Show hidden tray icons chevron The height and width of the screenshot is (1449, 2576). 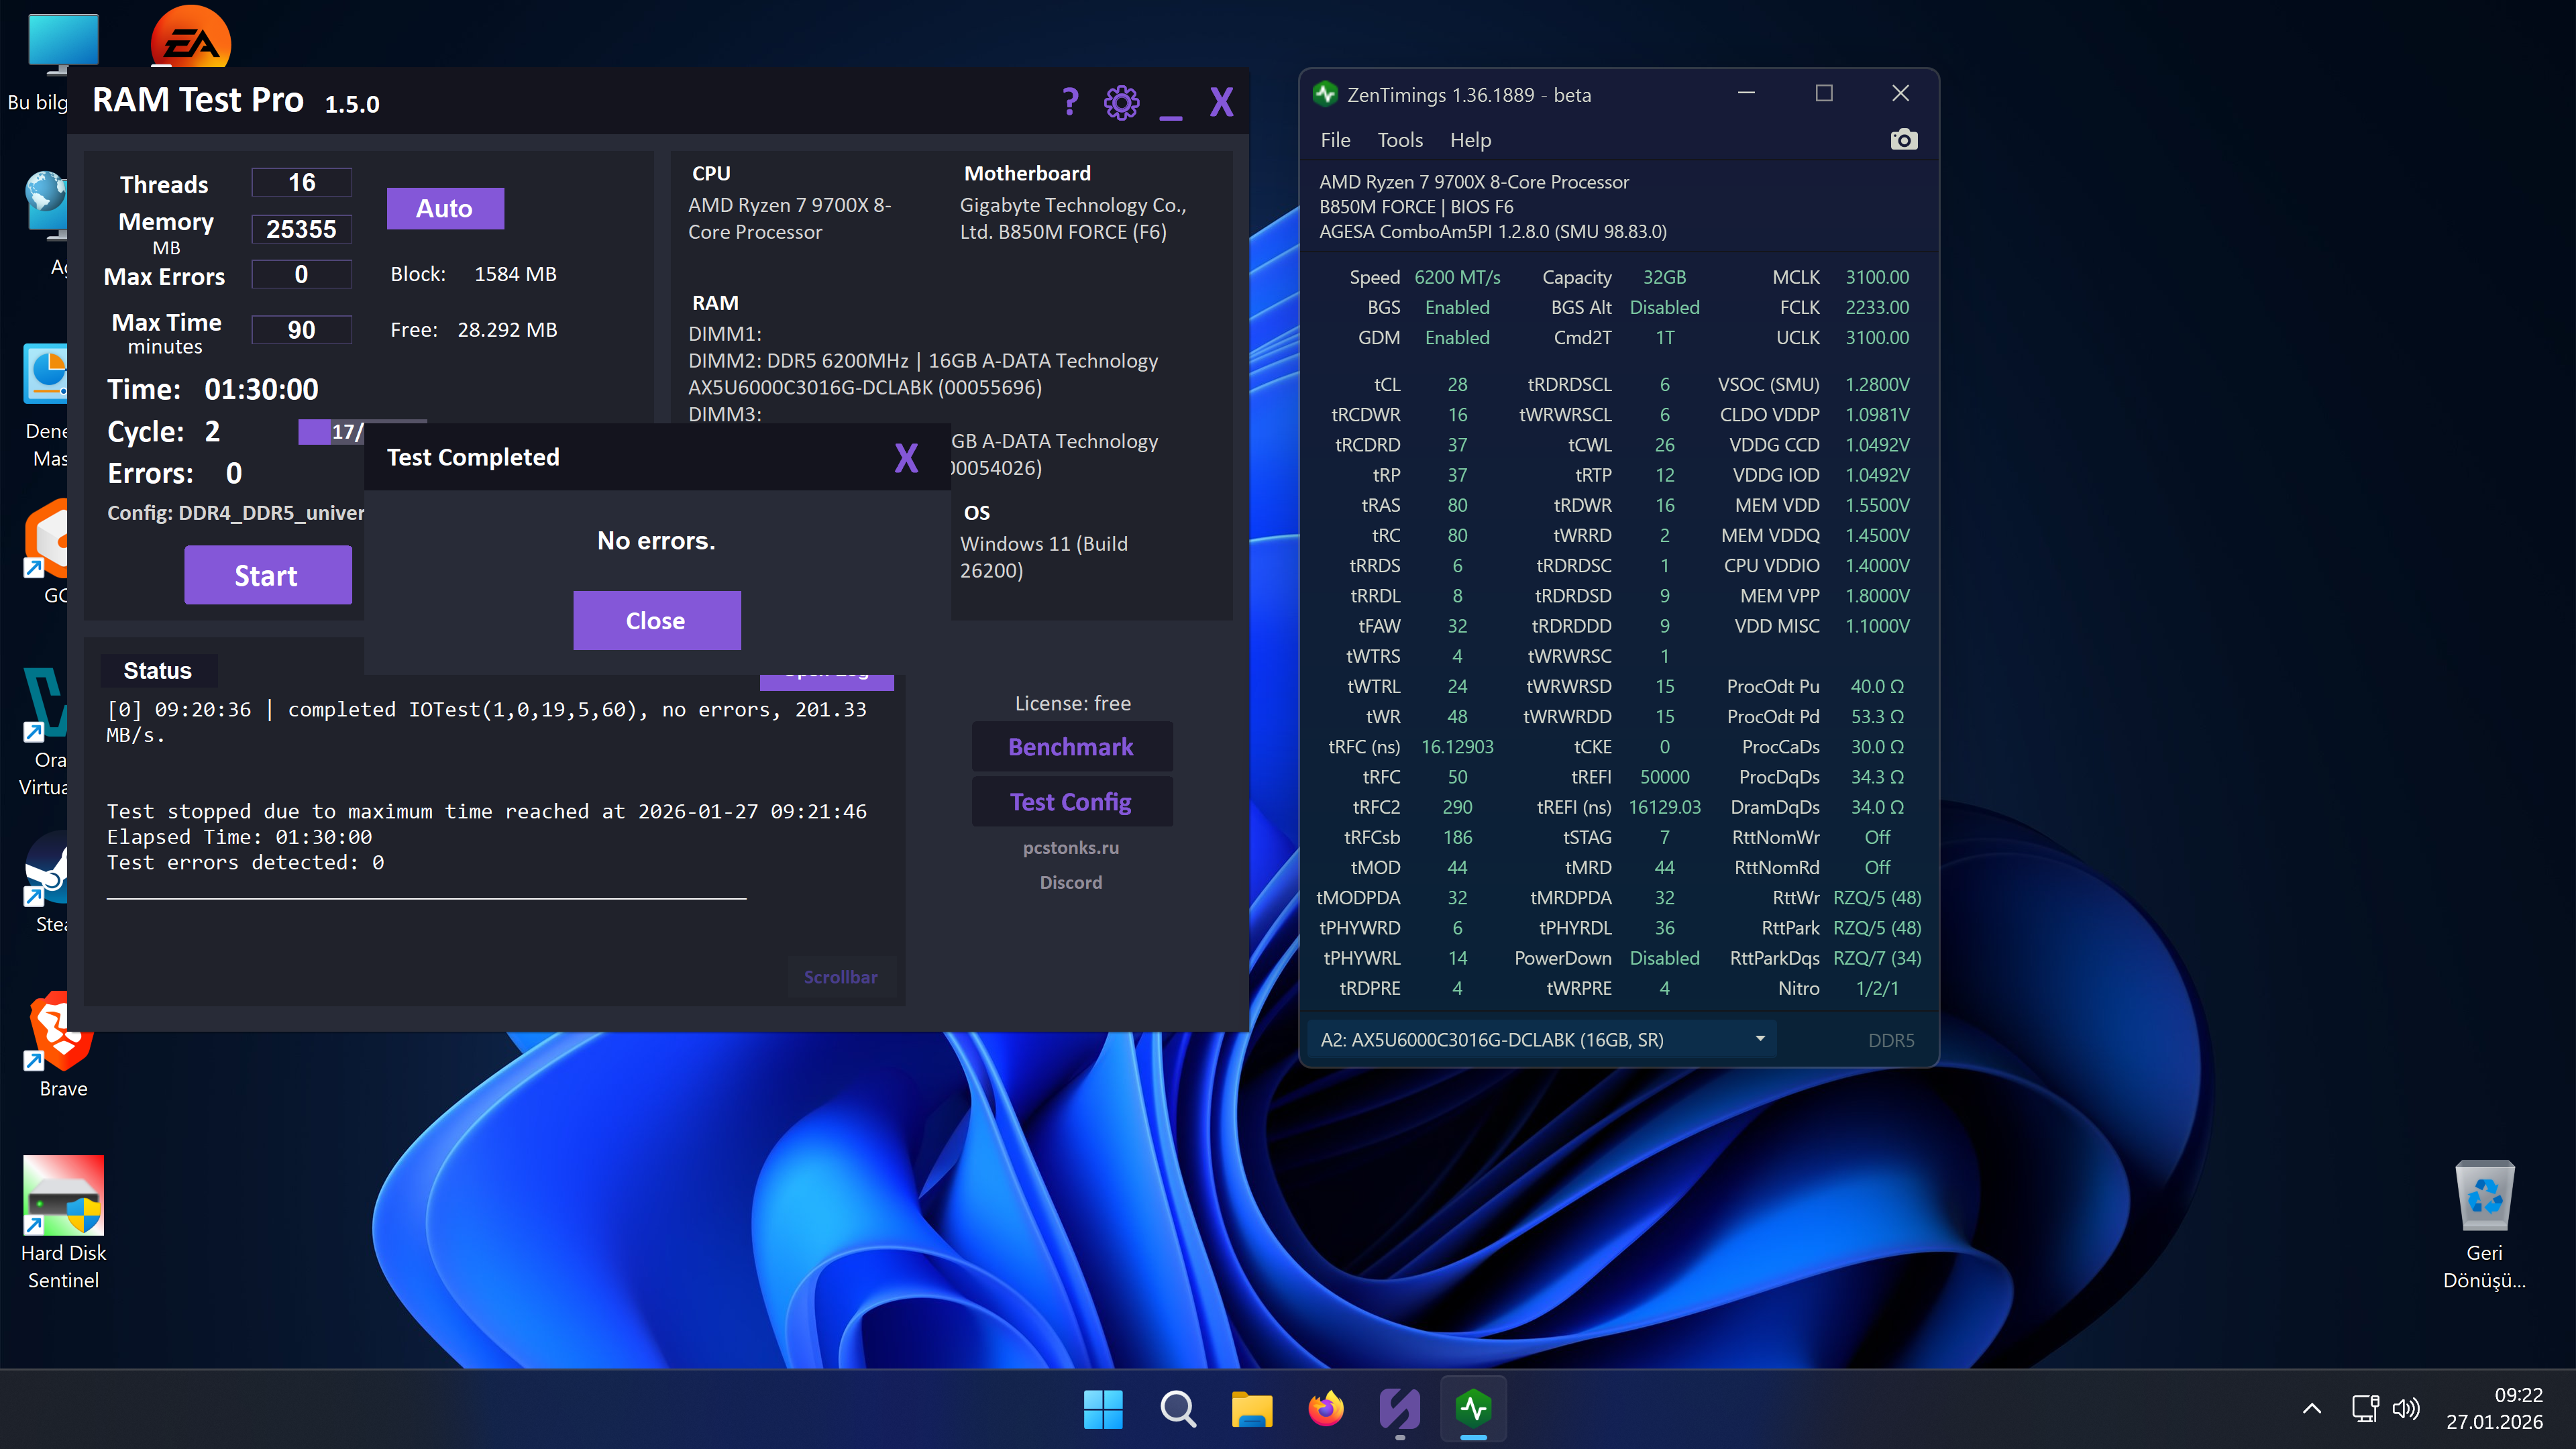[2312, 1409]
